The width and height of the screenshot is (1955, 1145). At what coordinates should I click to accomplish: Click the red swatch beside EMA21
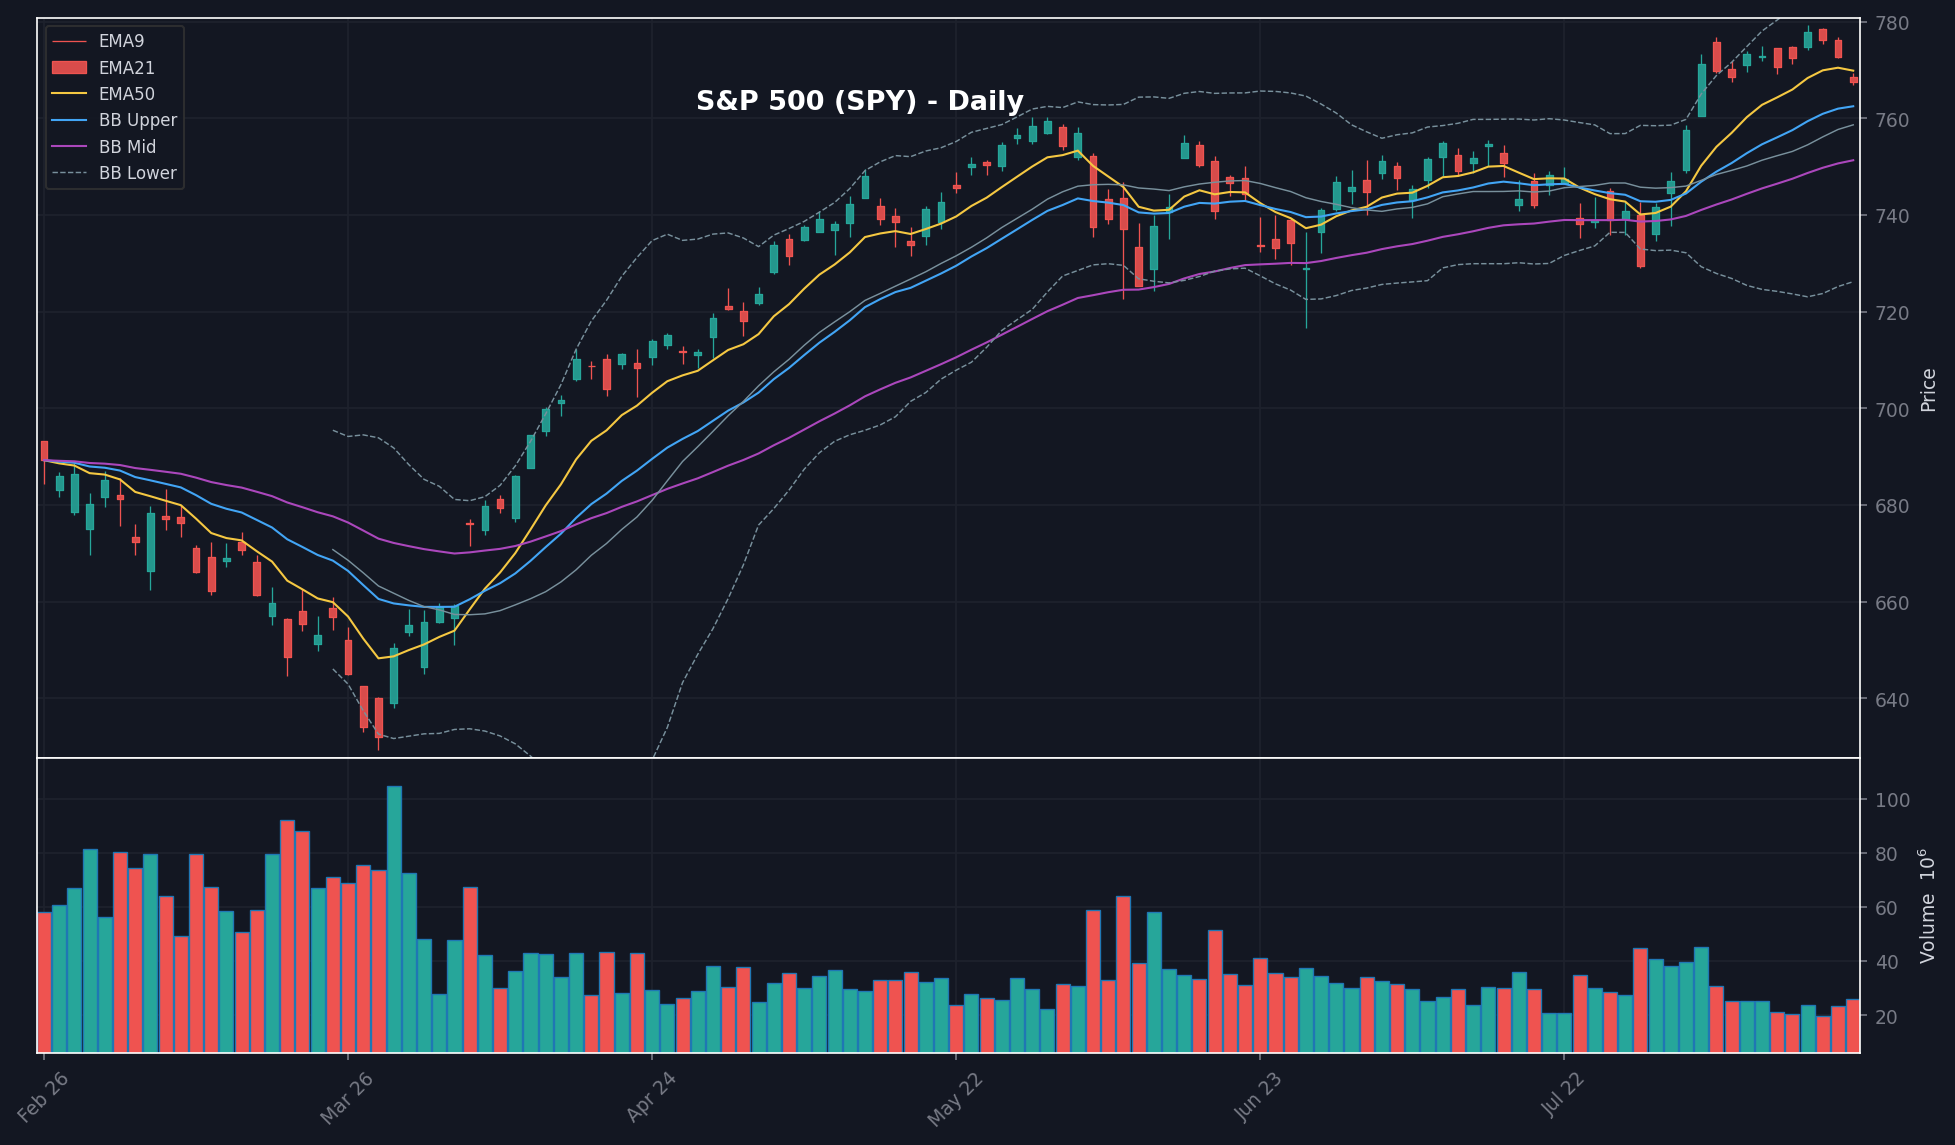point(69,68)
